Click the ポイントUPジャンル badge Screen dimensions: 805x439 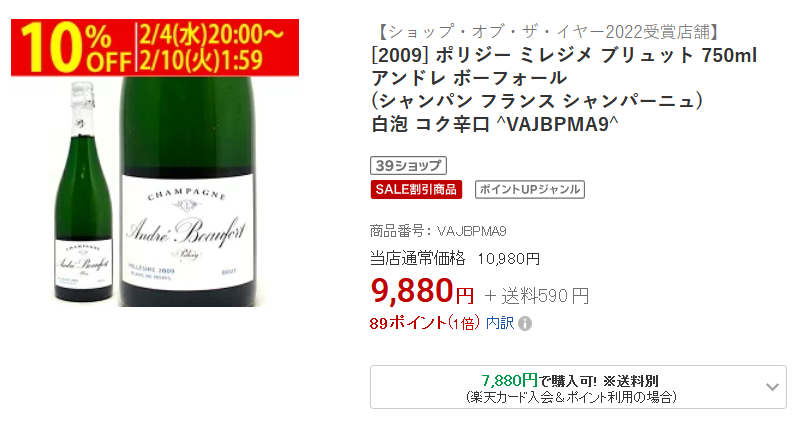[529, 189]
